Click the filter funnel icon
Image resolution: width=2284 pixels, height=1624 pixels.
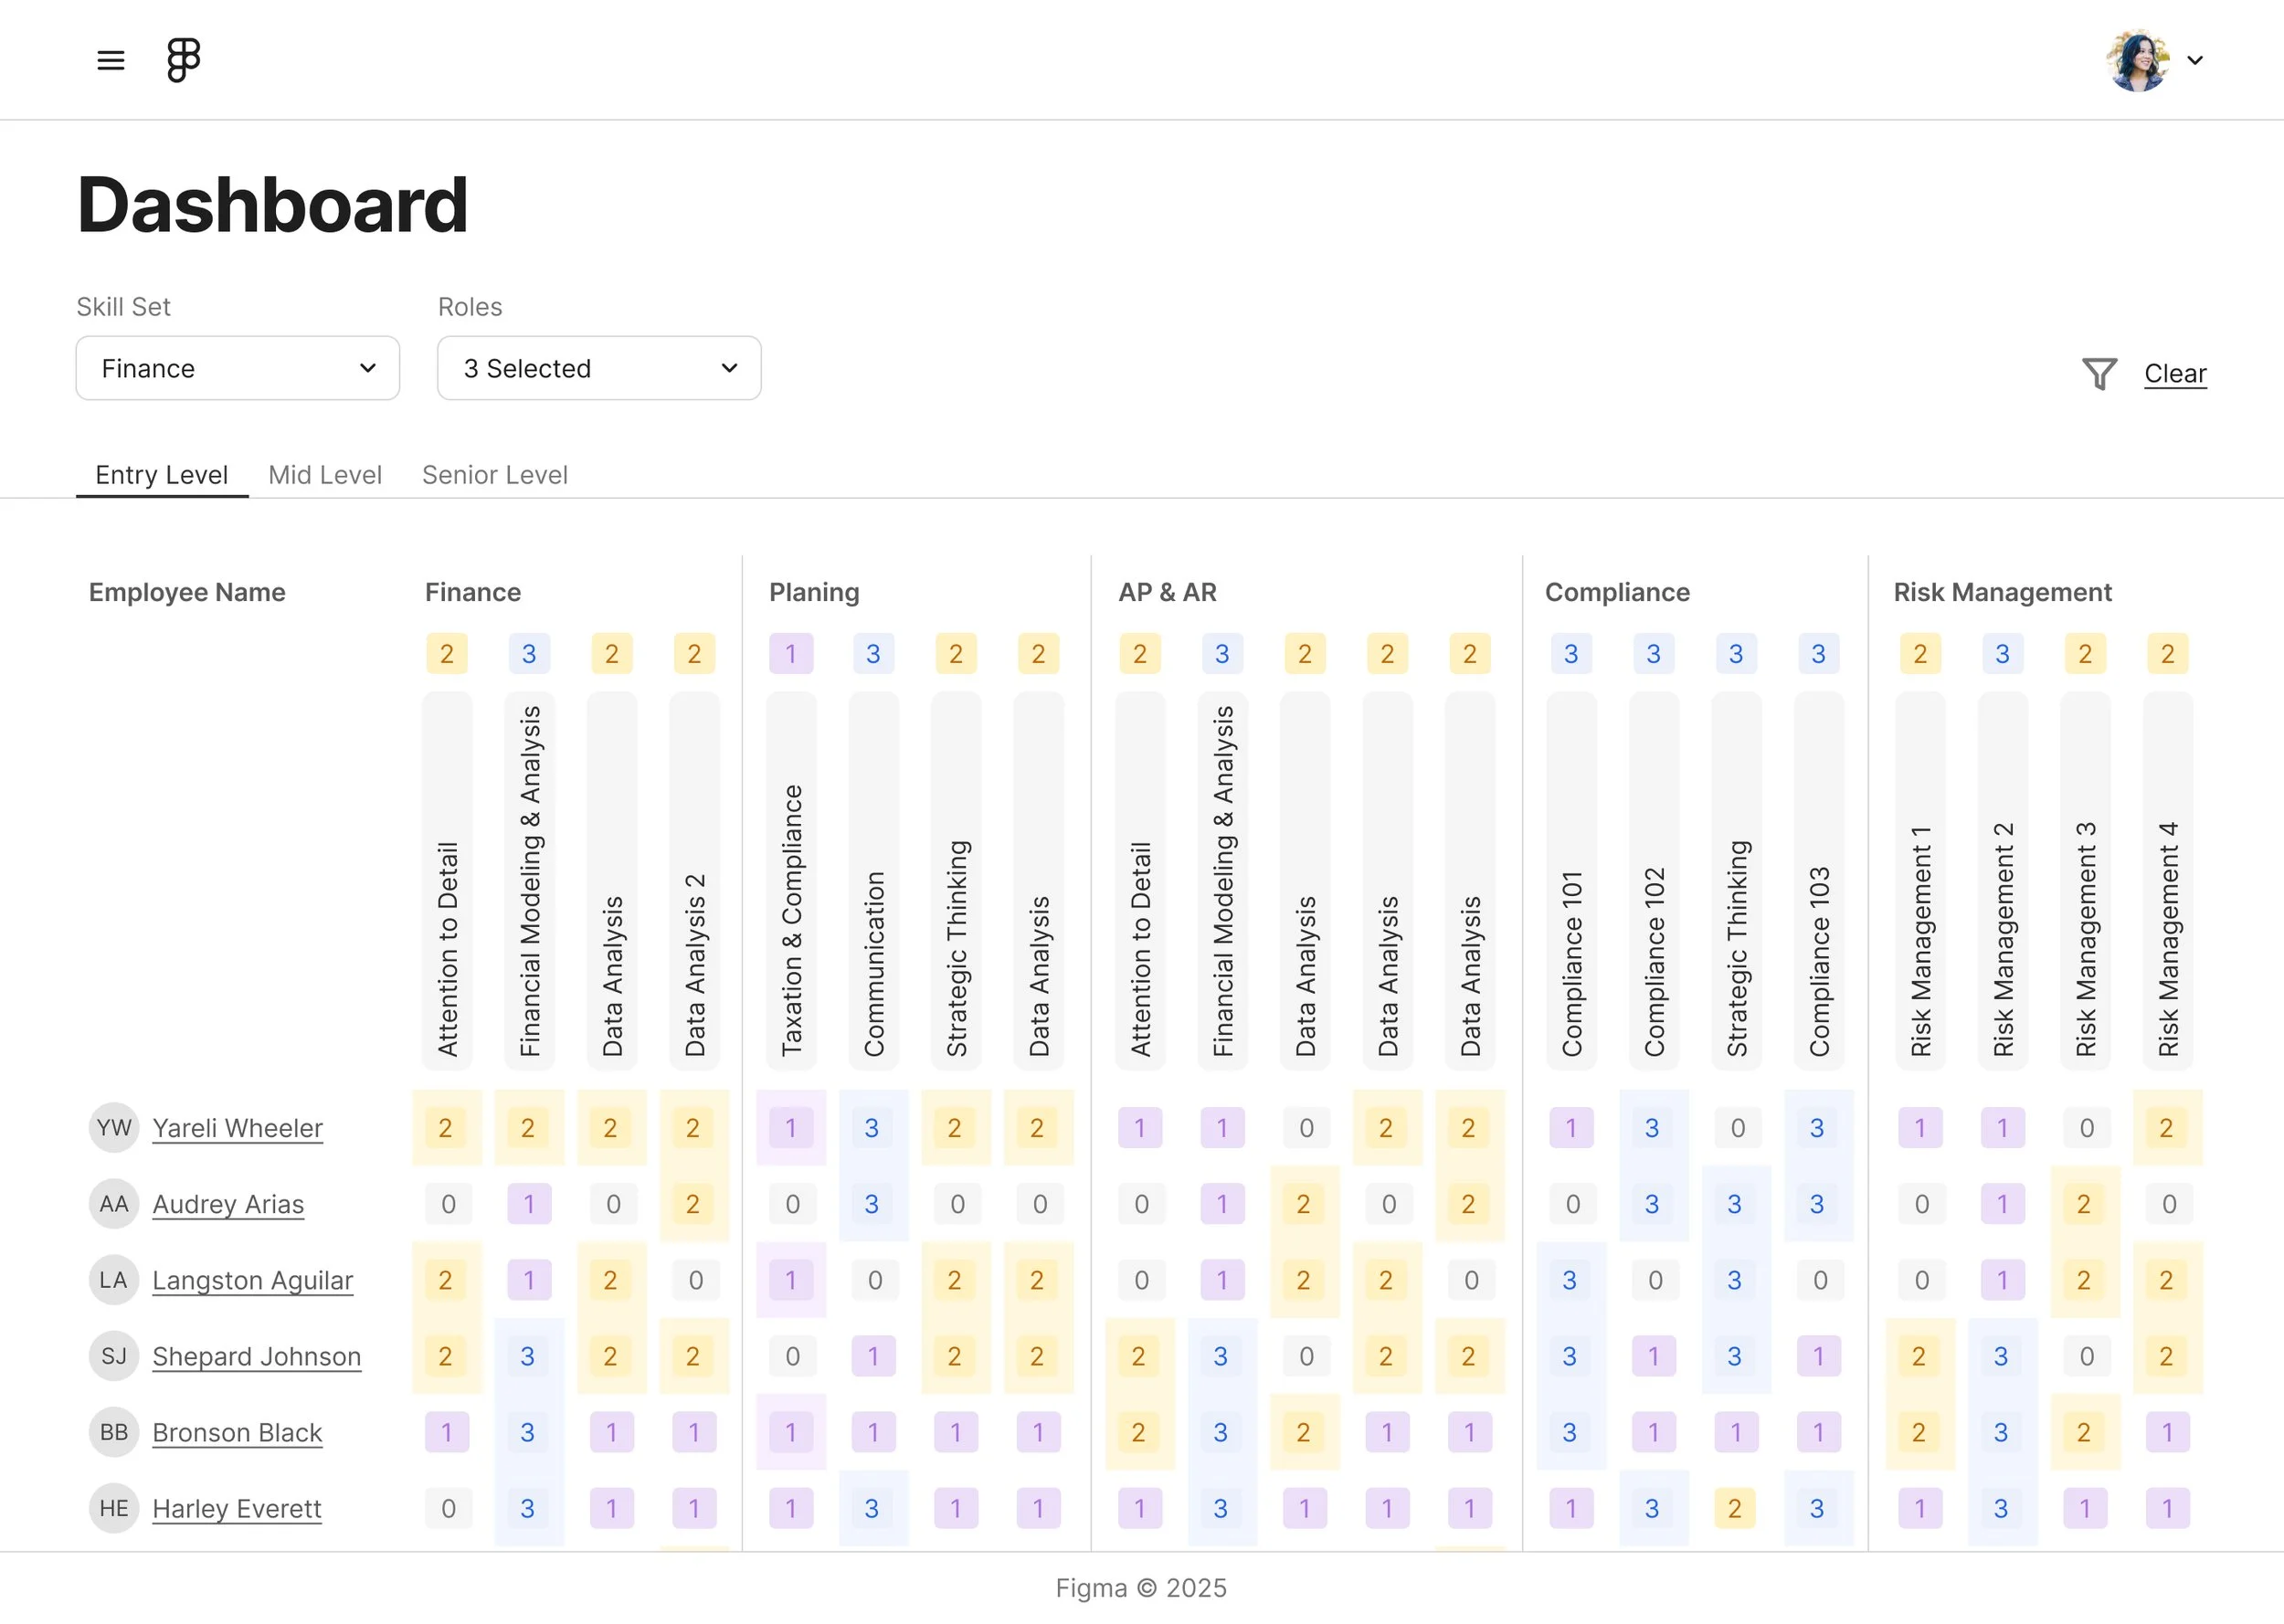[x=2099, y=373]
